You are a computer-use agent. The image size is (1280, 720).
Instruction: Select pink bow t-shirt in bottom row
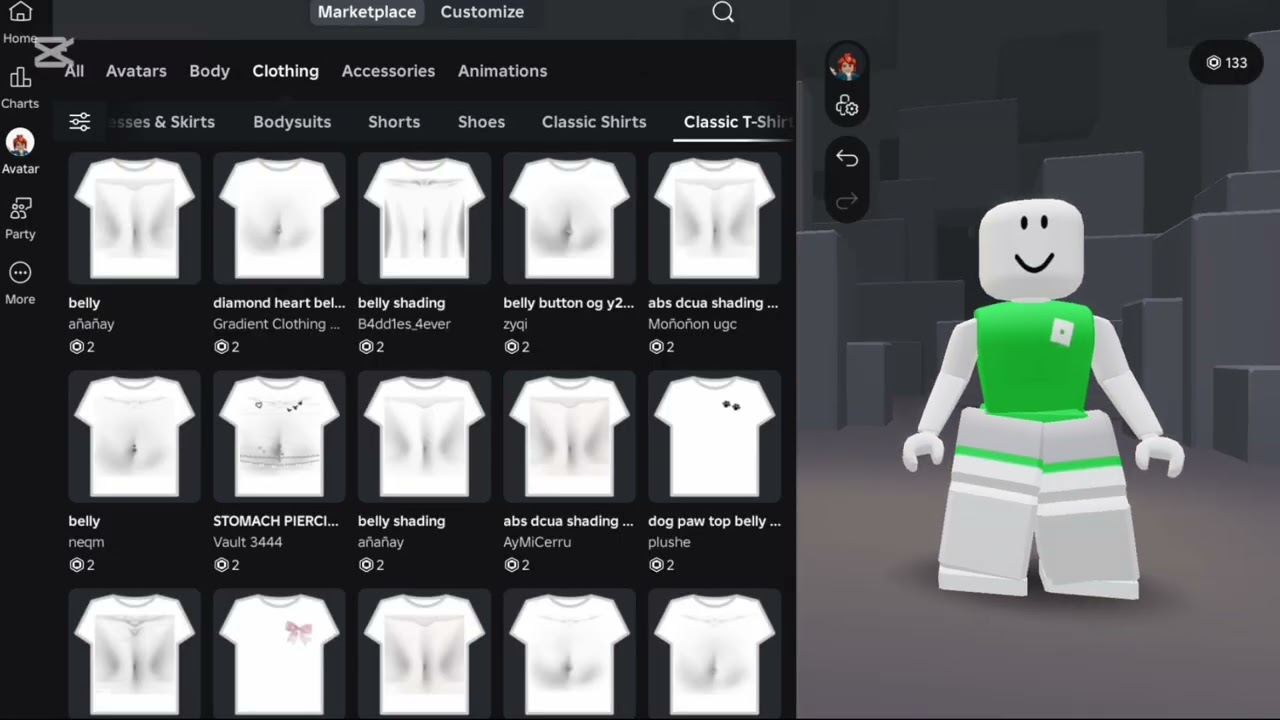click(279, 654)
